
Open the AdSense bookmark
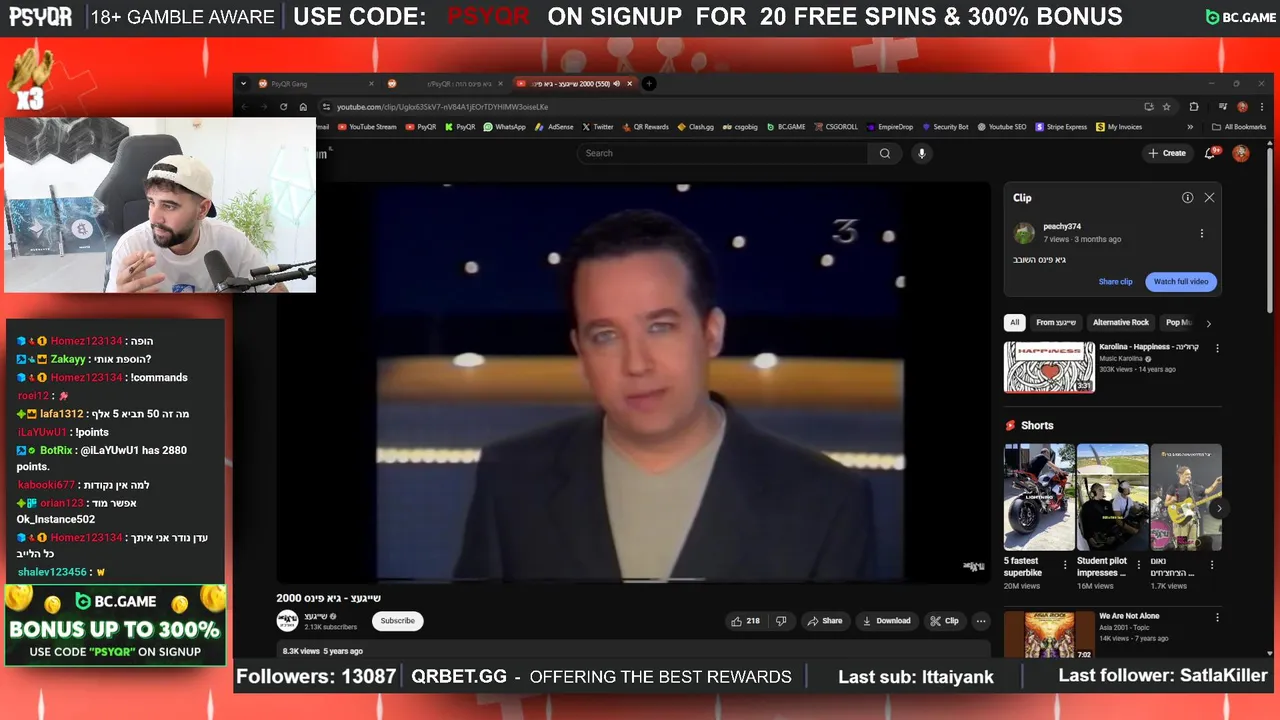pos(555,127)
